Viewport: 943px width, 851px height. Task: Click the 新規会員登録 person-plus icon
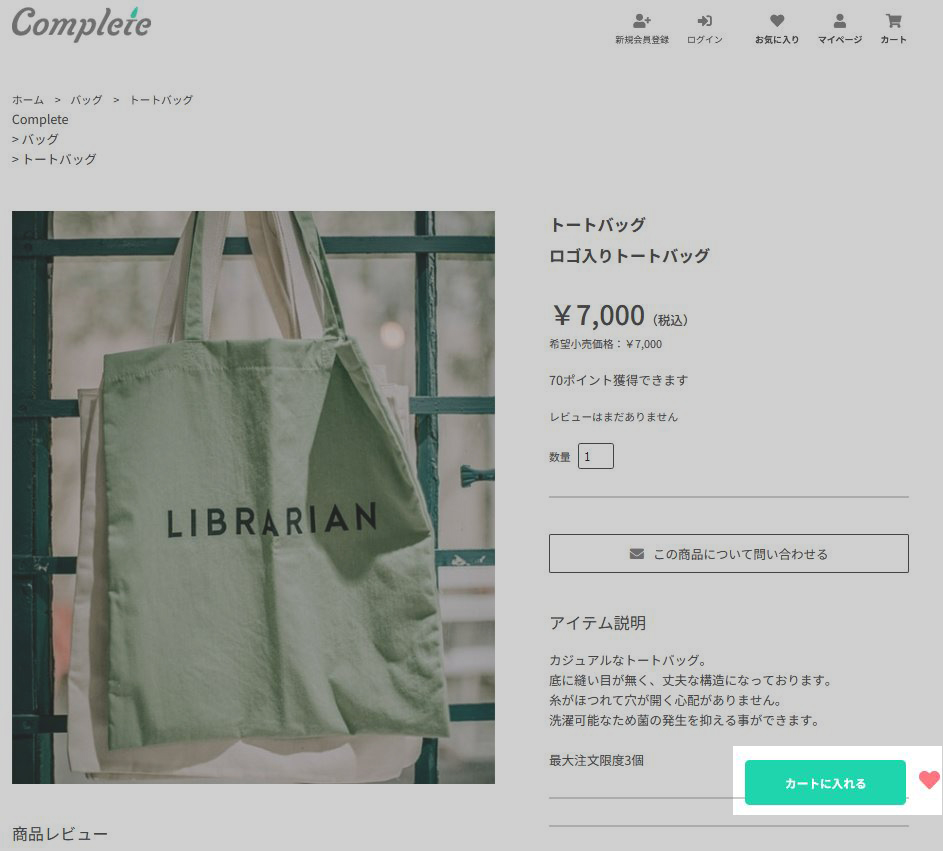pyautogui.click(x=642, y=21)
